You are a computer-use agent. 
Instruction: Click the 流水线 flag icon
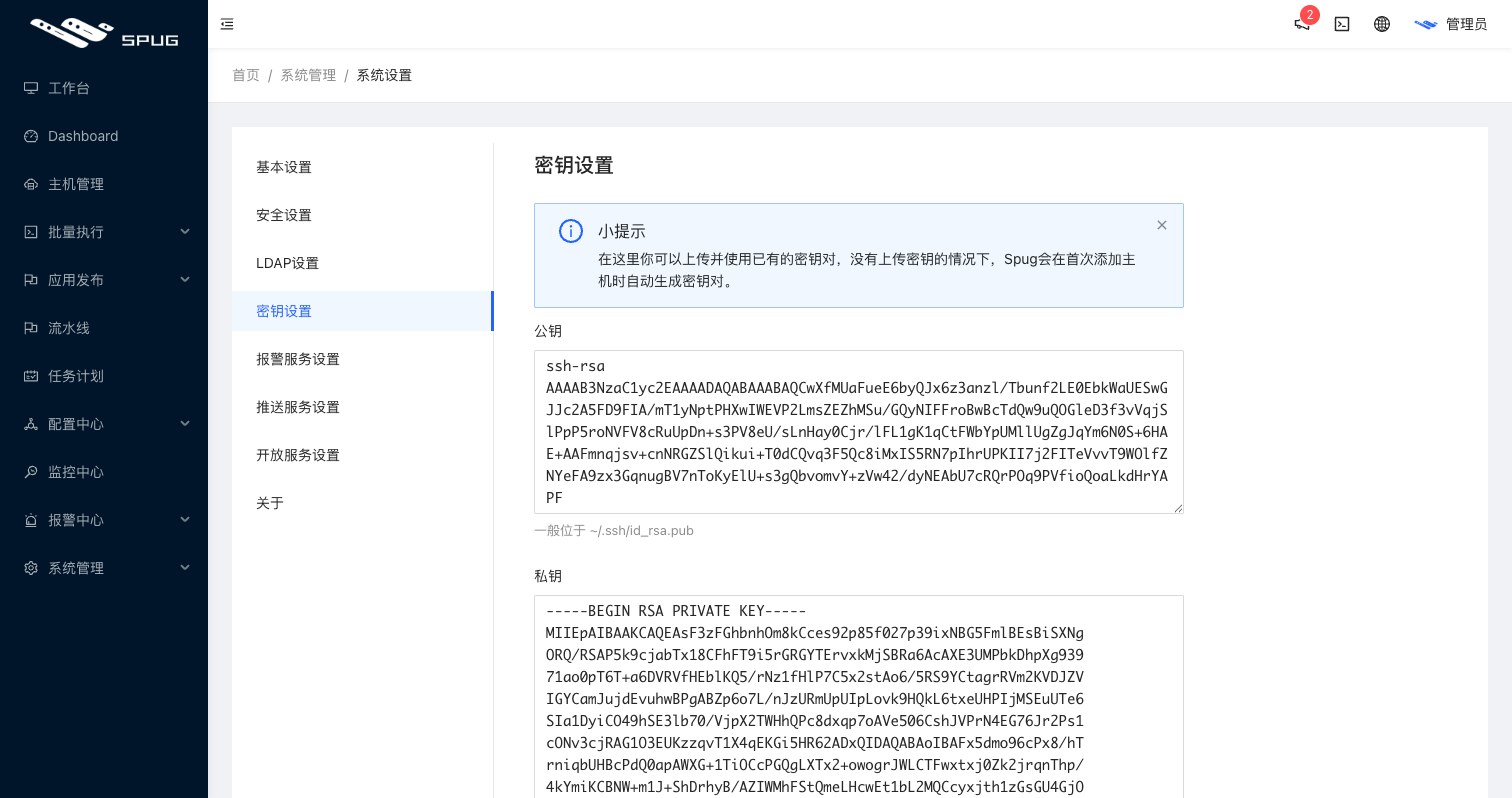(x=31, y=328)
